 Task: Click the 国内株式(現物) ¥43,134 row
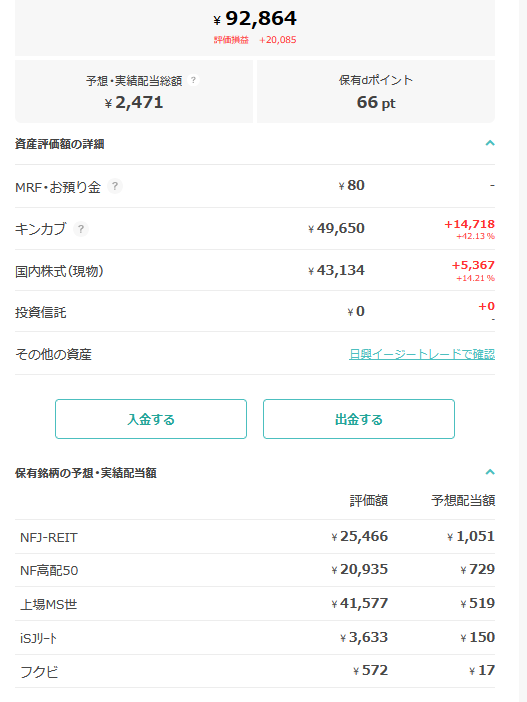point(255,270)
